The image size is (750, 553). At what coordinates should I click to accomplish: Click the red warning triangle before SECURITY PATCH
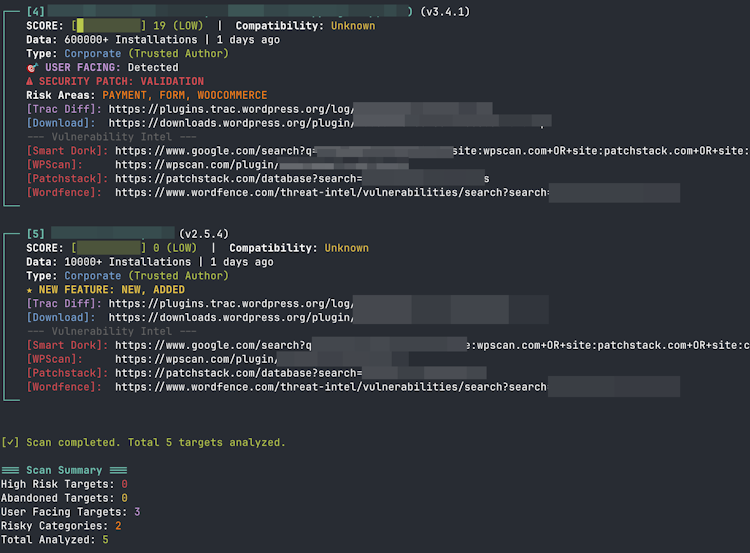point(30,81)
